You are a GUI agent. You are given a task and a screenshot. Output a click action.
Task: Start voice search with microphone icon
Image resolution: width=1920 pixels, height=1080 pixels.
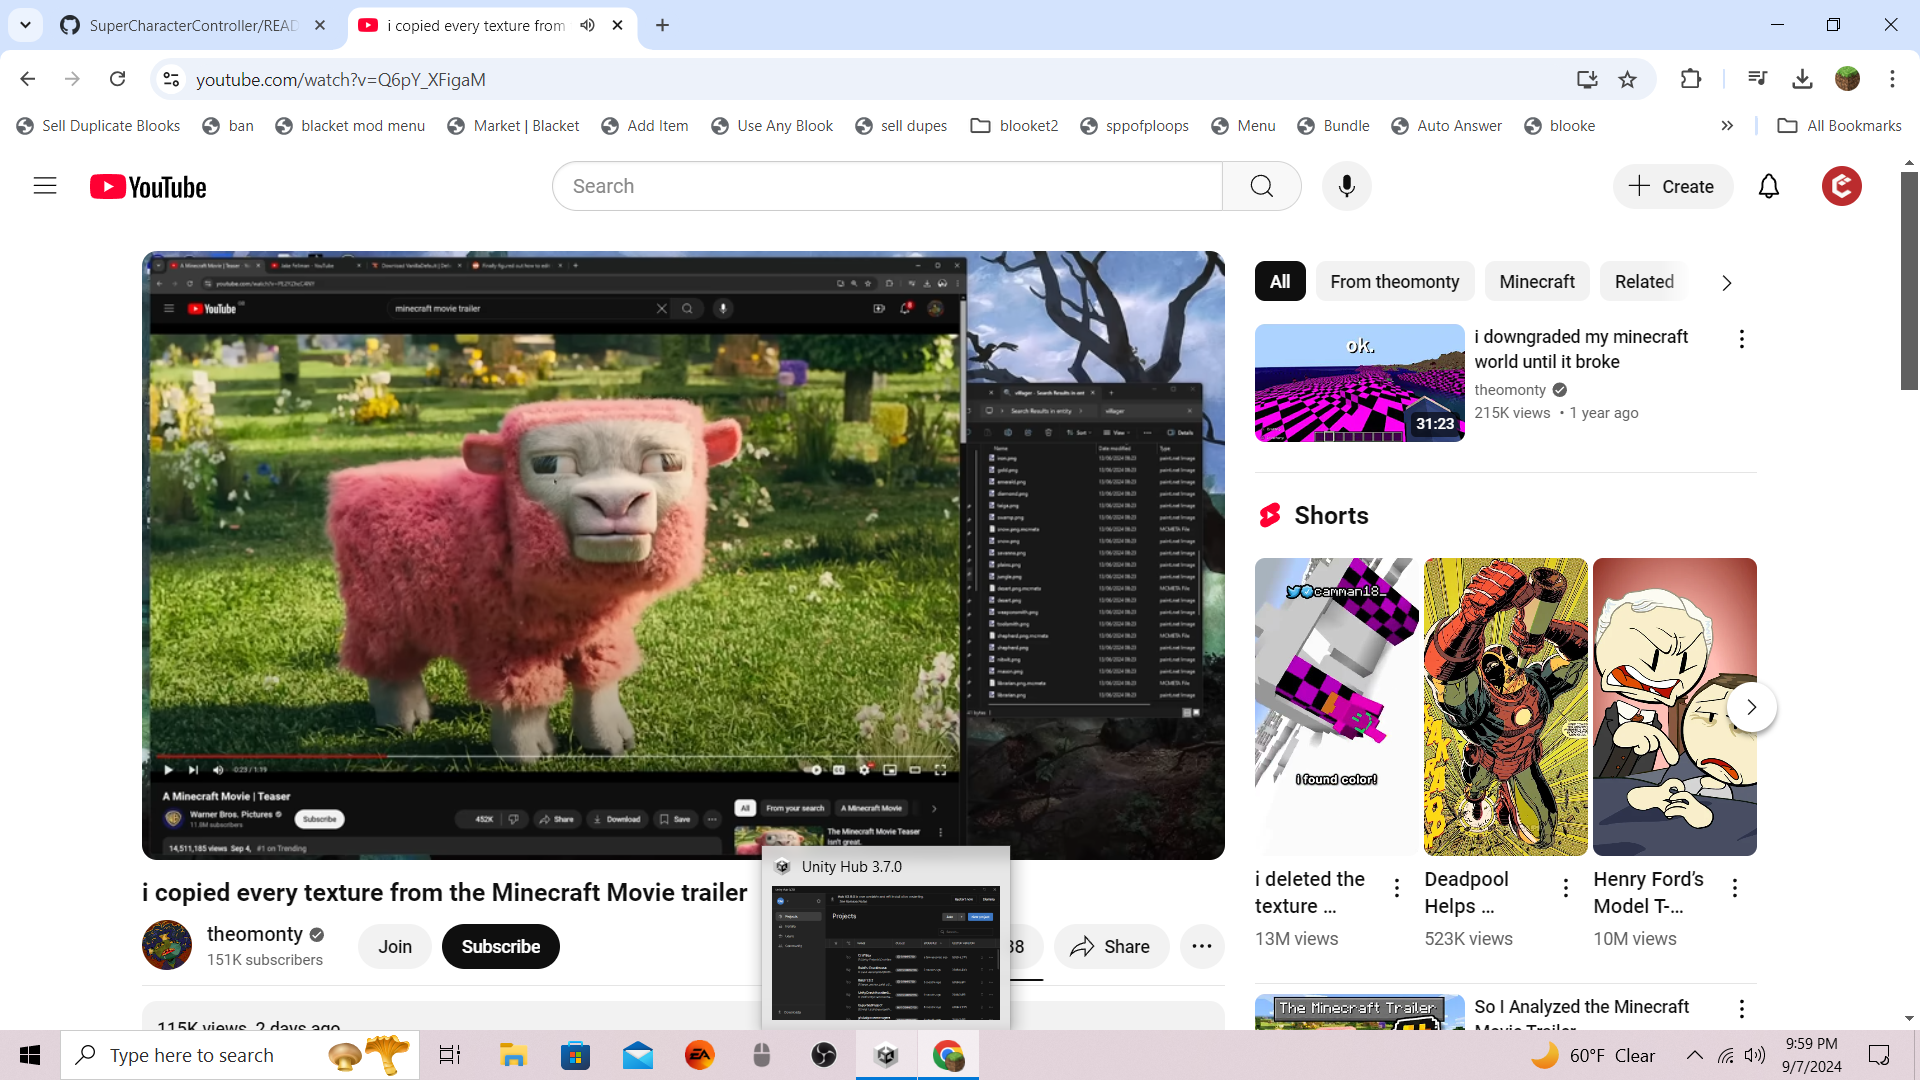pos(1346,186)
